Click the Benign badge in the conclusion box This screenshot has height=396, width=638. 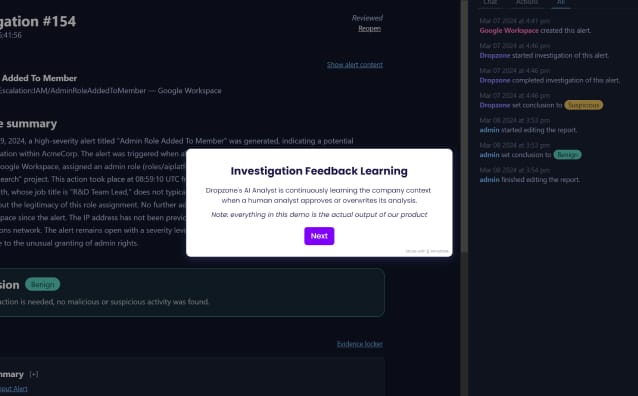[x=42, y=284]
